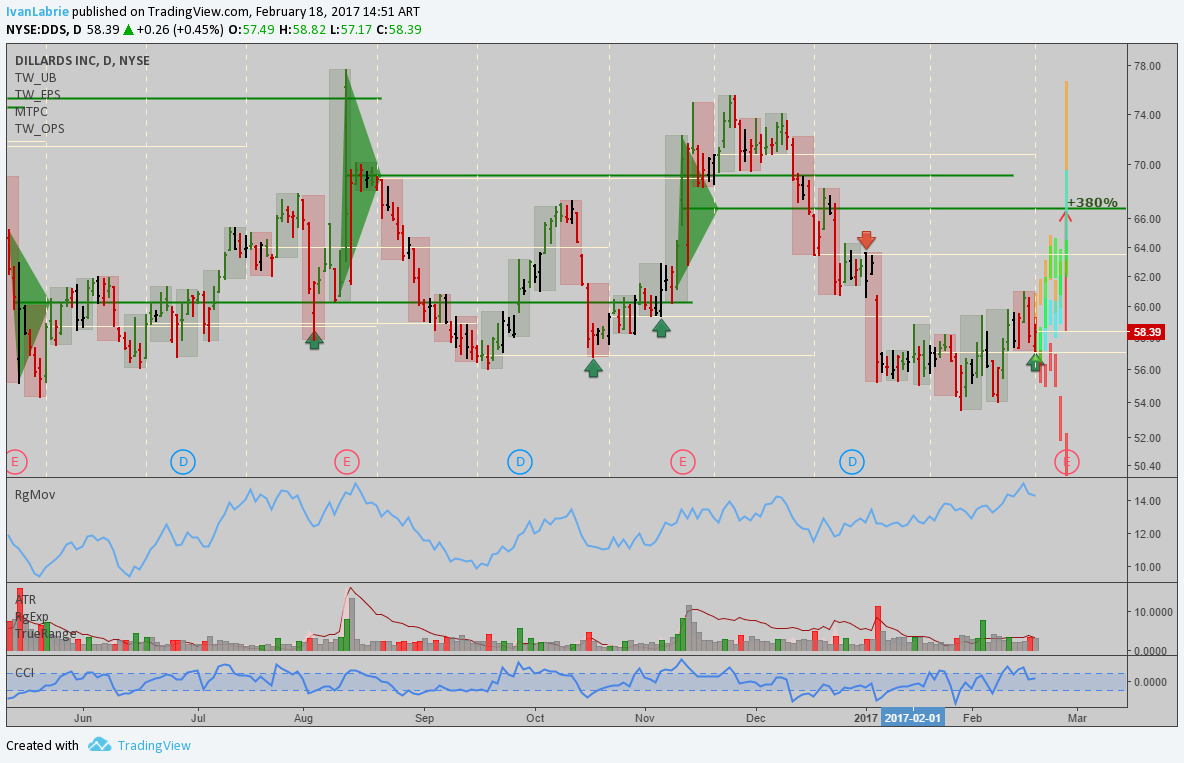
Task: Click the TW_OPS indicator label
Action: (39, 129)
